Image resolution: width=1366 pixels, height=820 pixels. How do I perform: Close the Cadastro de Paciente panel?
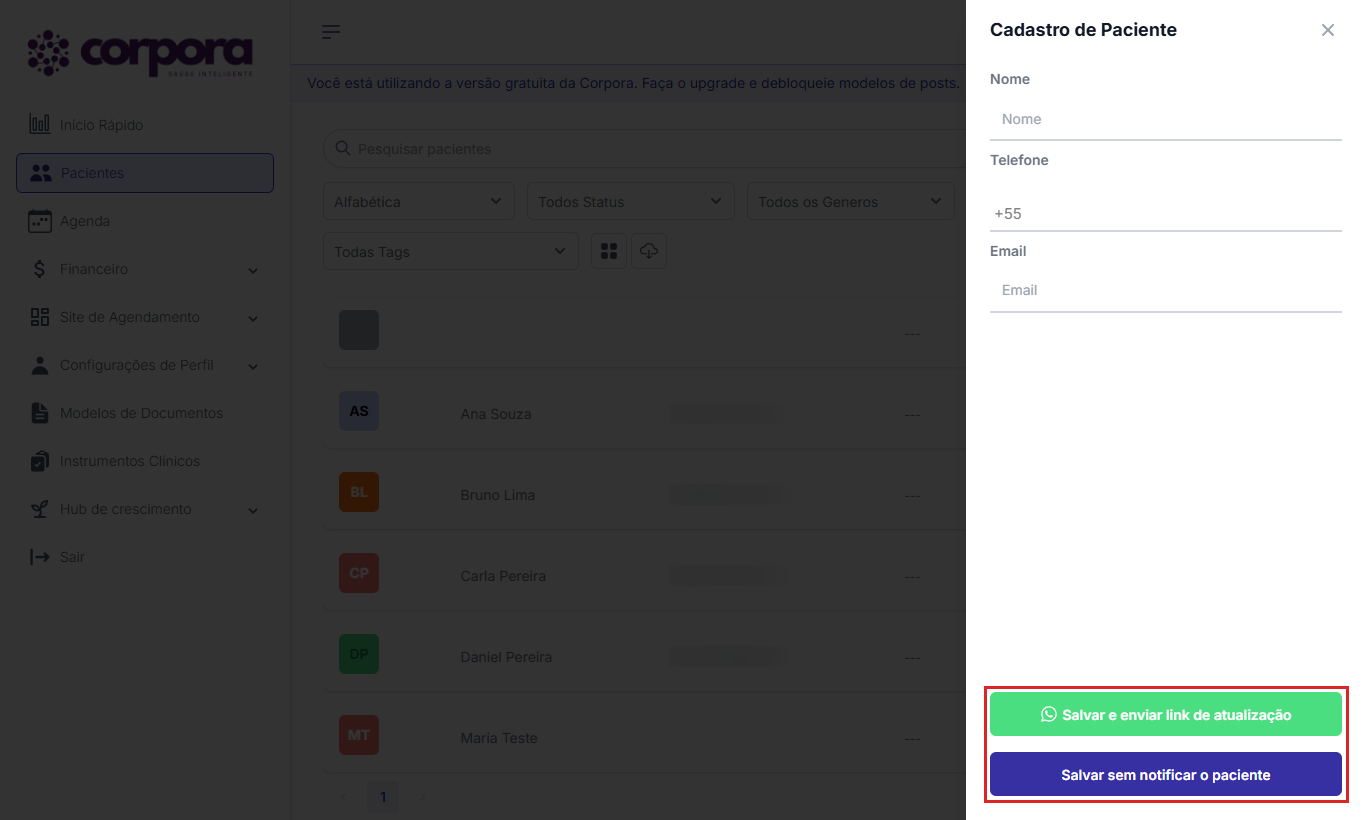pos(1328,30)
